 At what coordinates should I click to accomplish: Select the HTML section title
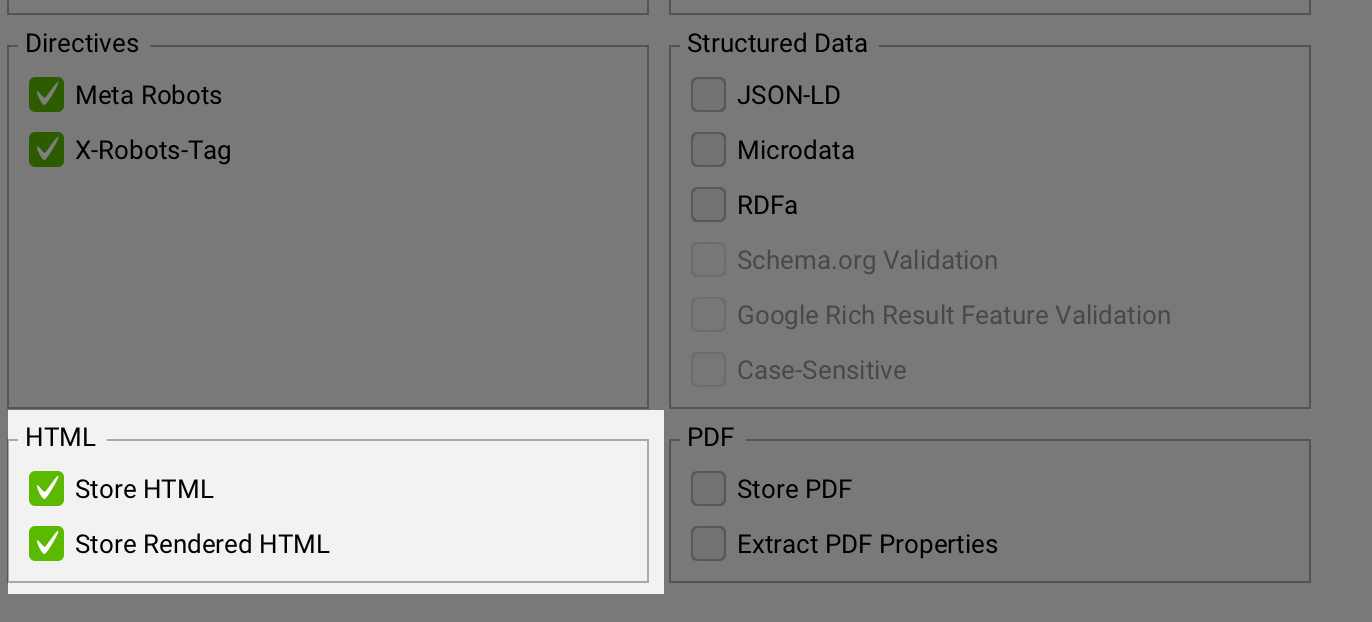pos(60,437)
